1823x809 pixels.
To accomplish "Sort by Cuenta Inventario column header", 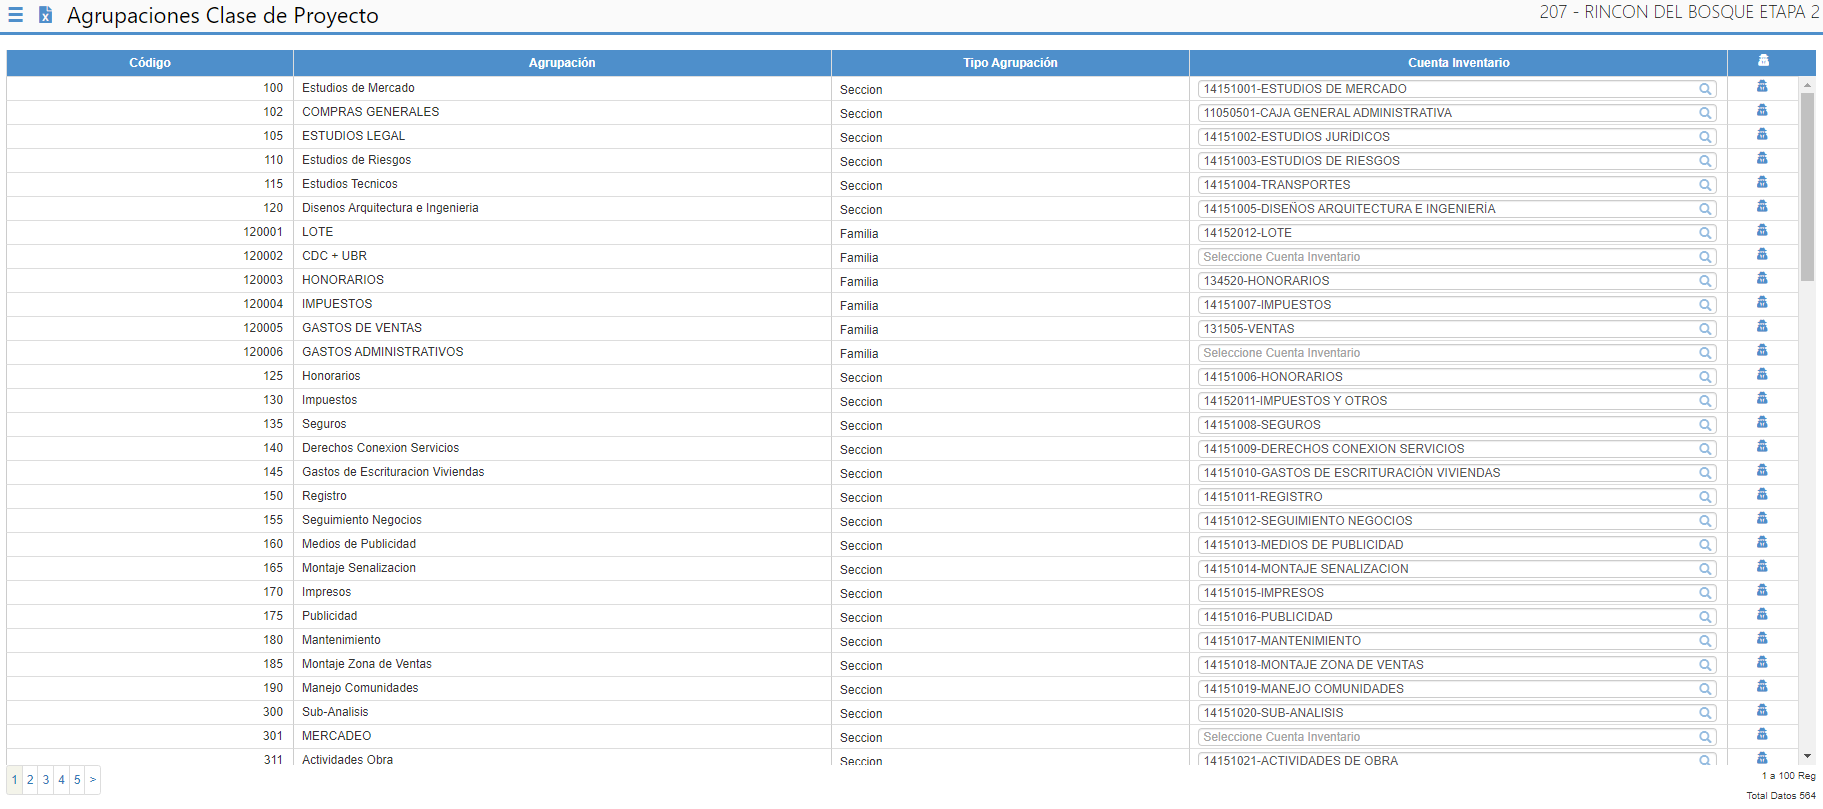I will (1458, 63).
